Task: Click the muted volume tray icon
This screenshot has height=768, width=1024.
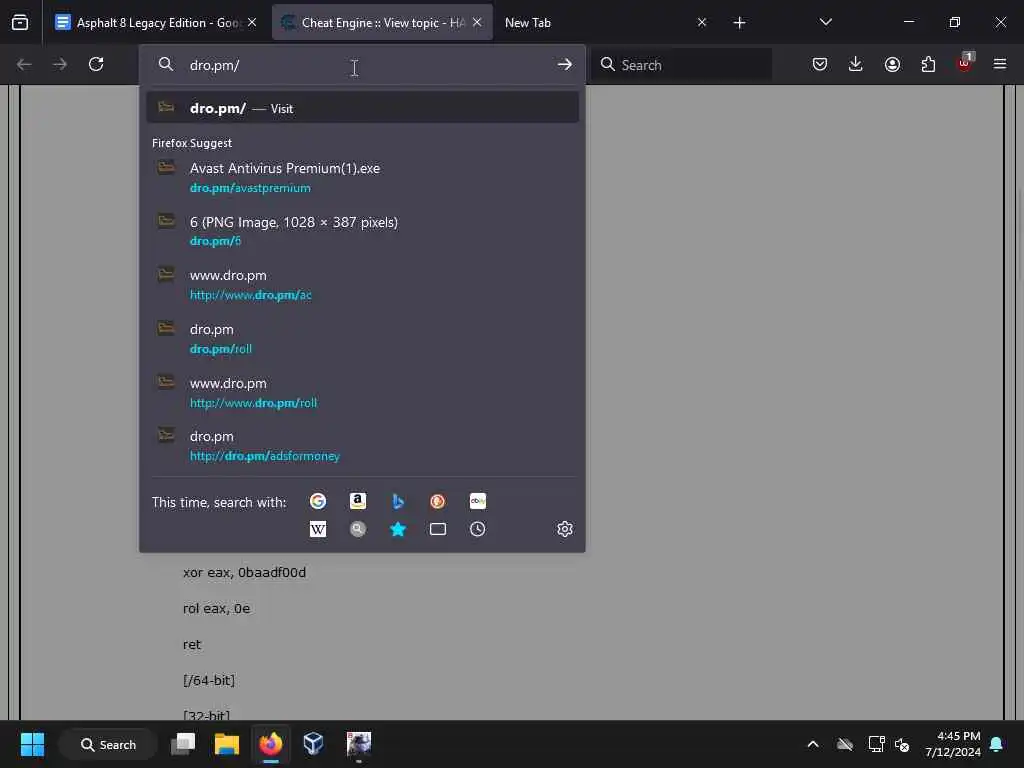Action: coord(902,744)
